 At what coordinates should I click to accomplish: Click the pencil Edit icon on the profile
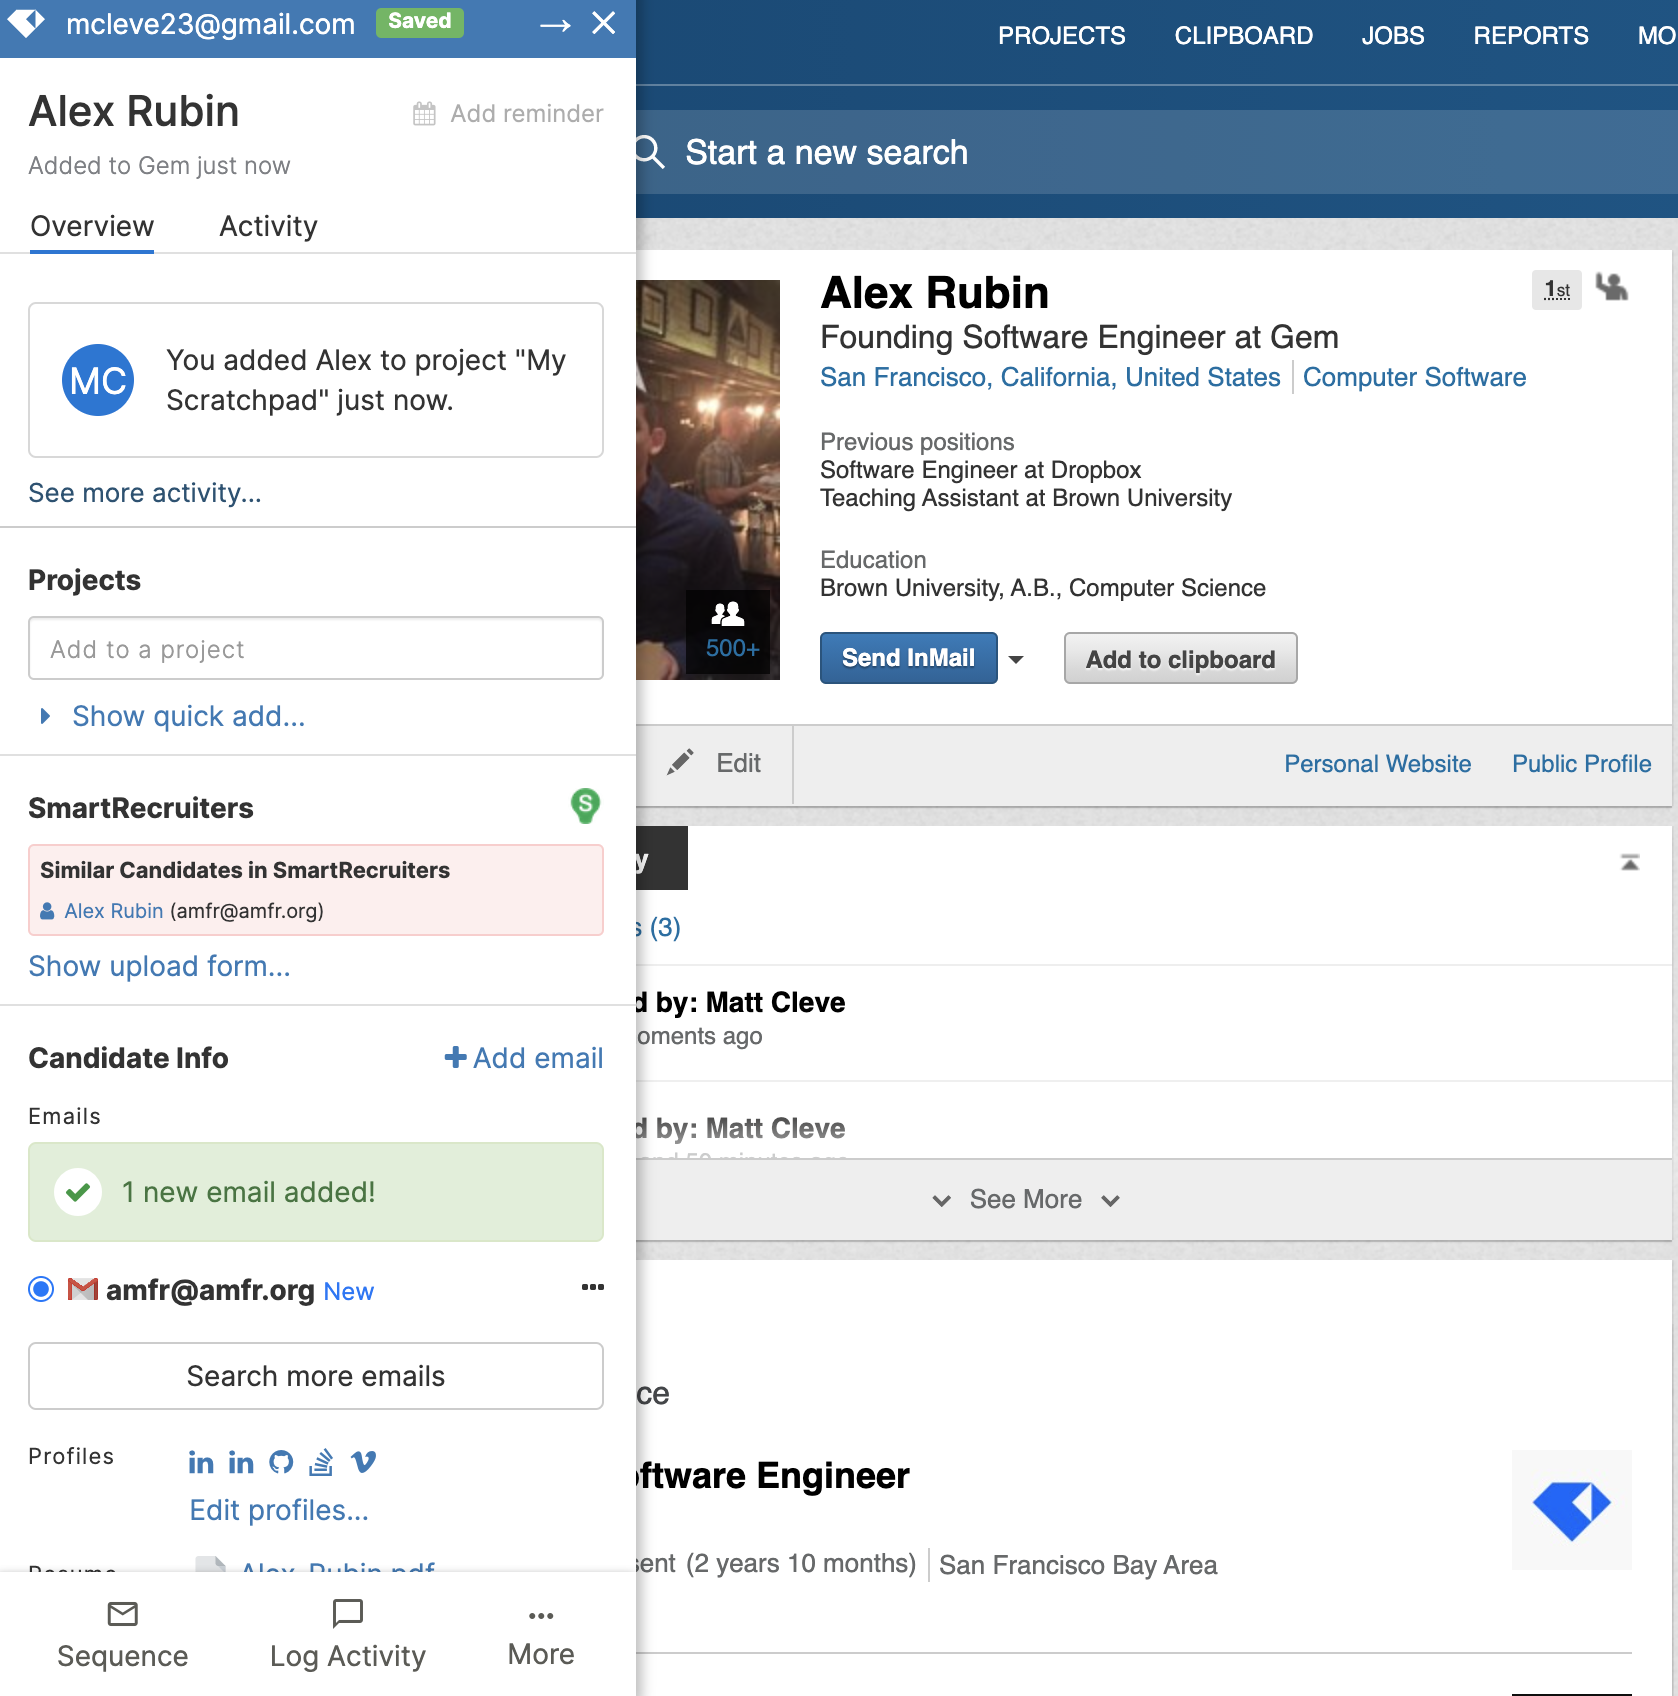681,763
